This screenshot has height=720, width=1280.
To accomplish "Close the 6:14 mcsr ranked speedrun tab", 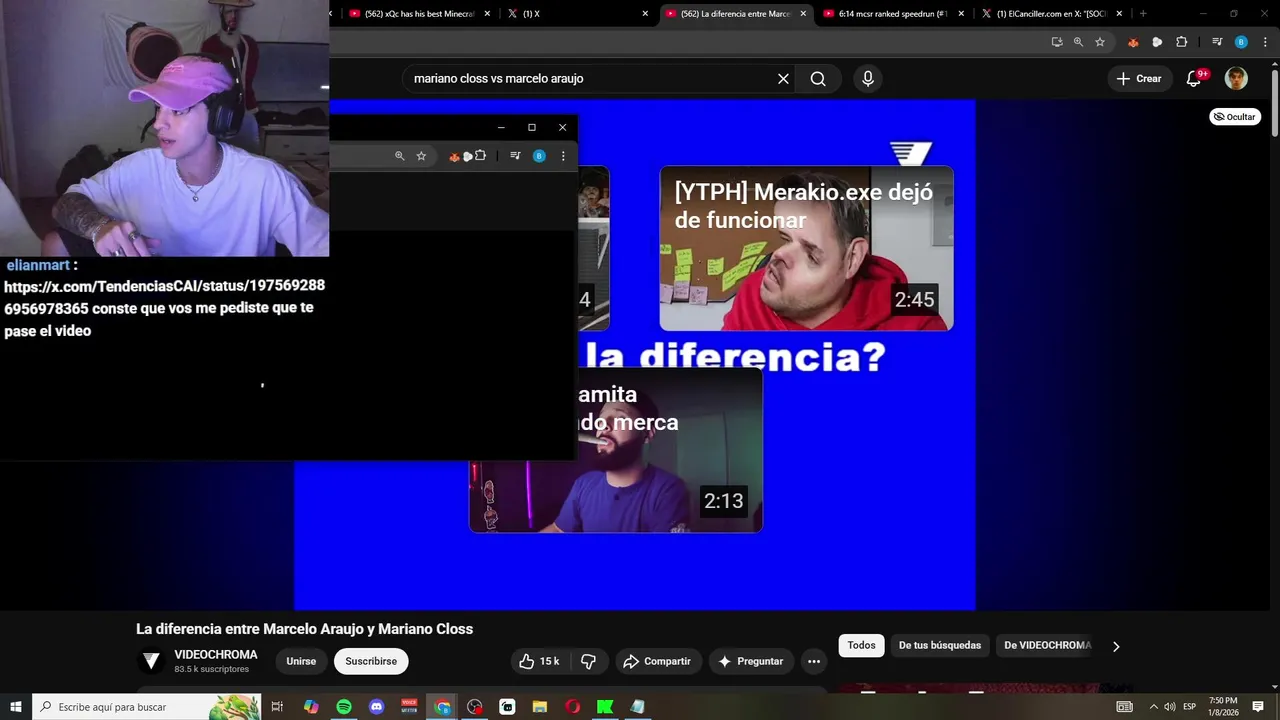I will [961, 14].
